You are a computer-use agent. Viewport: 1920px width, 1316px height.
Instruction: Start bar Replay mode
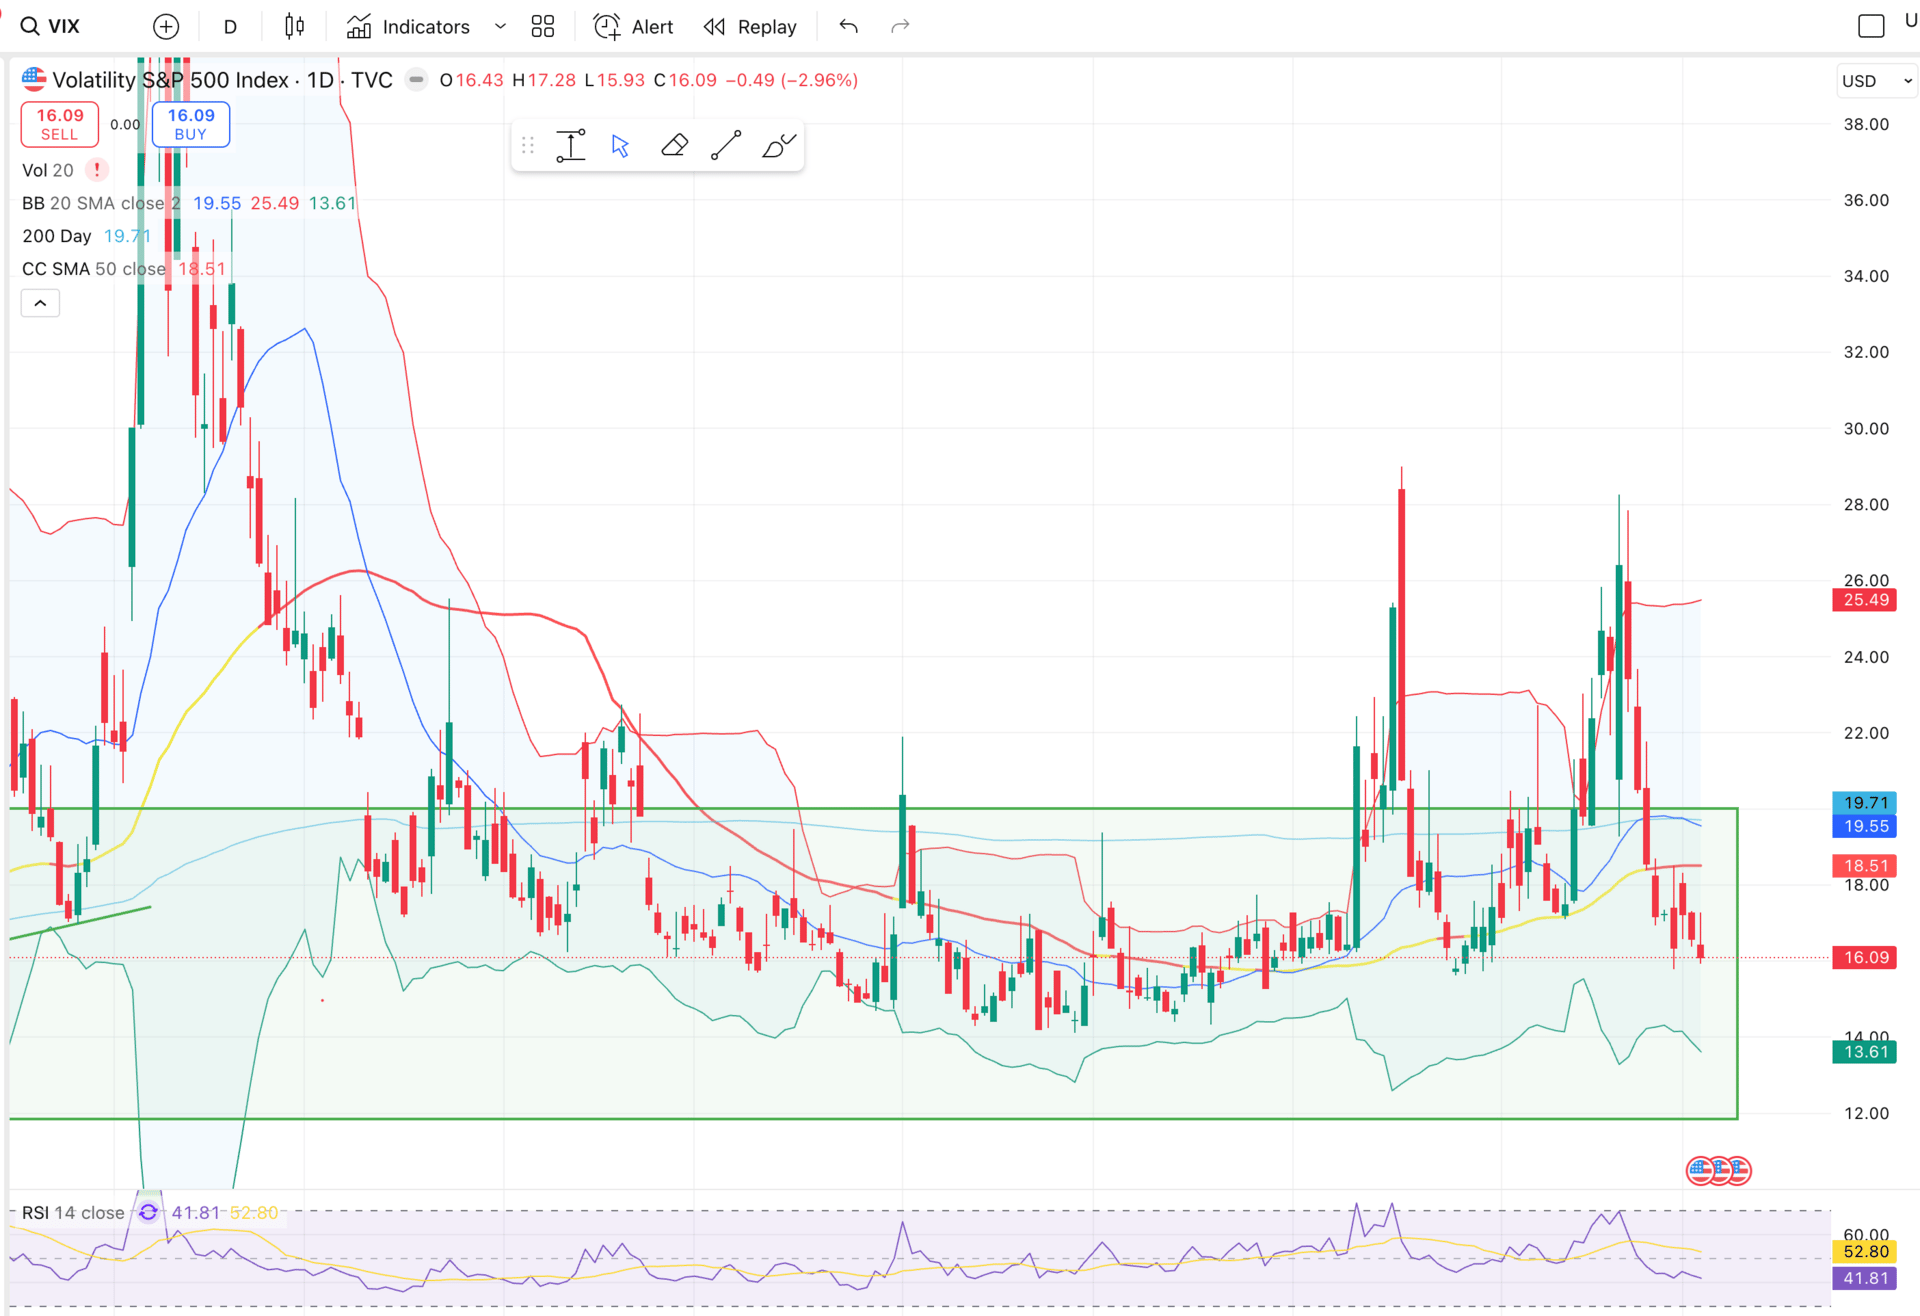[750, 27]
